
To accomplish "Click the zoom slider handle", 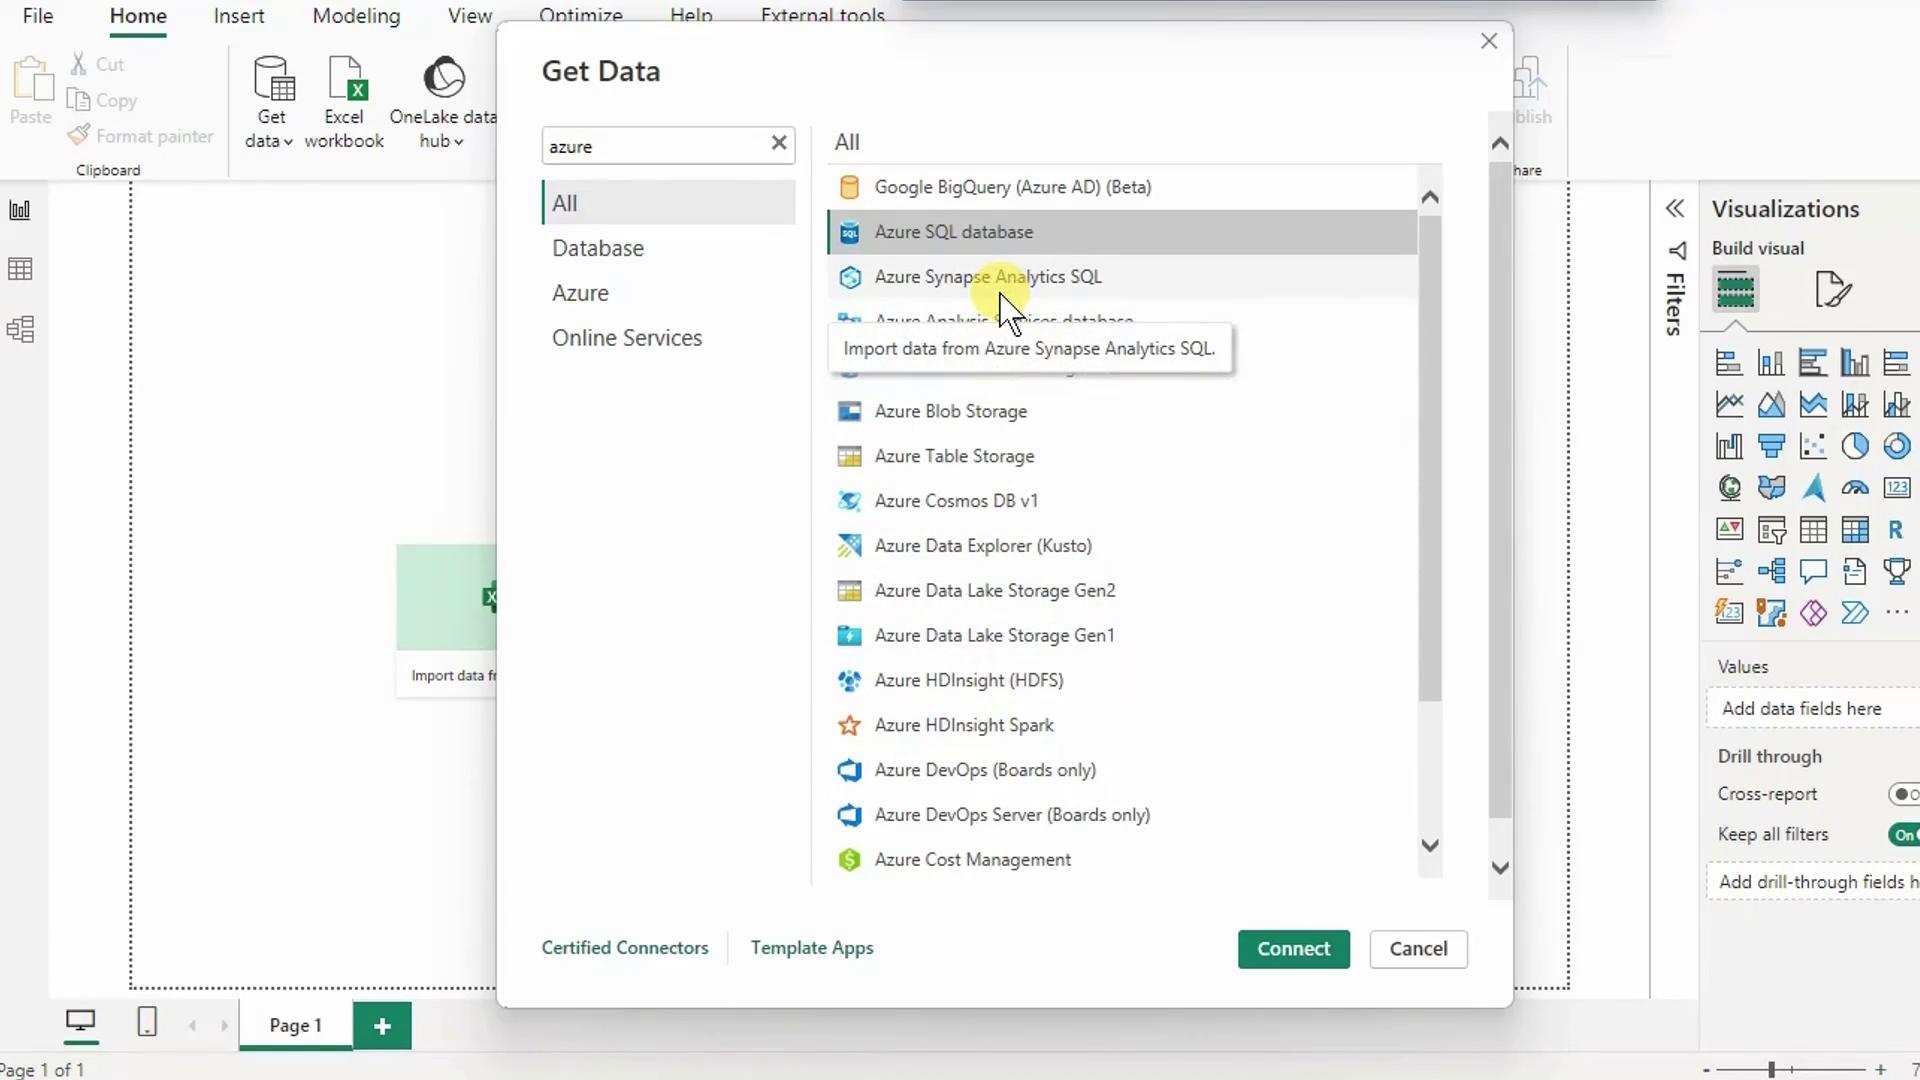I will coord(1771,1070).
